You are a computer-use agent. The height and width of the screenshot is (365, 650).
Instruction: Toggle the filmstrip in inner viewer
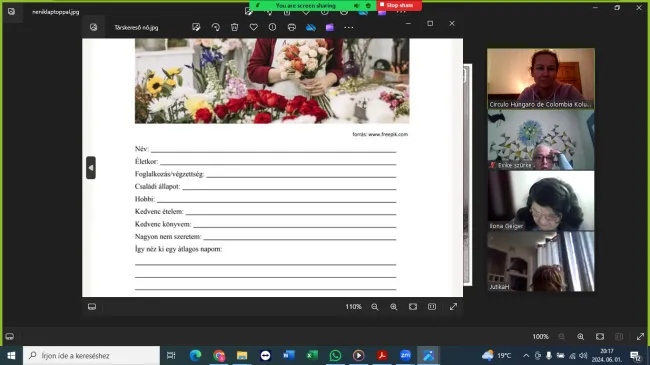pos(92,307)
